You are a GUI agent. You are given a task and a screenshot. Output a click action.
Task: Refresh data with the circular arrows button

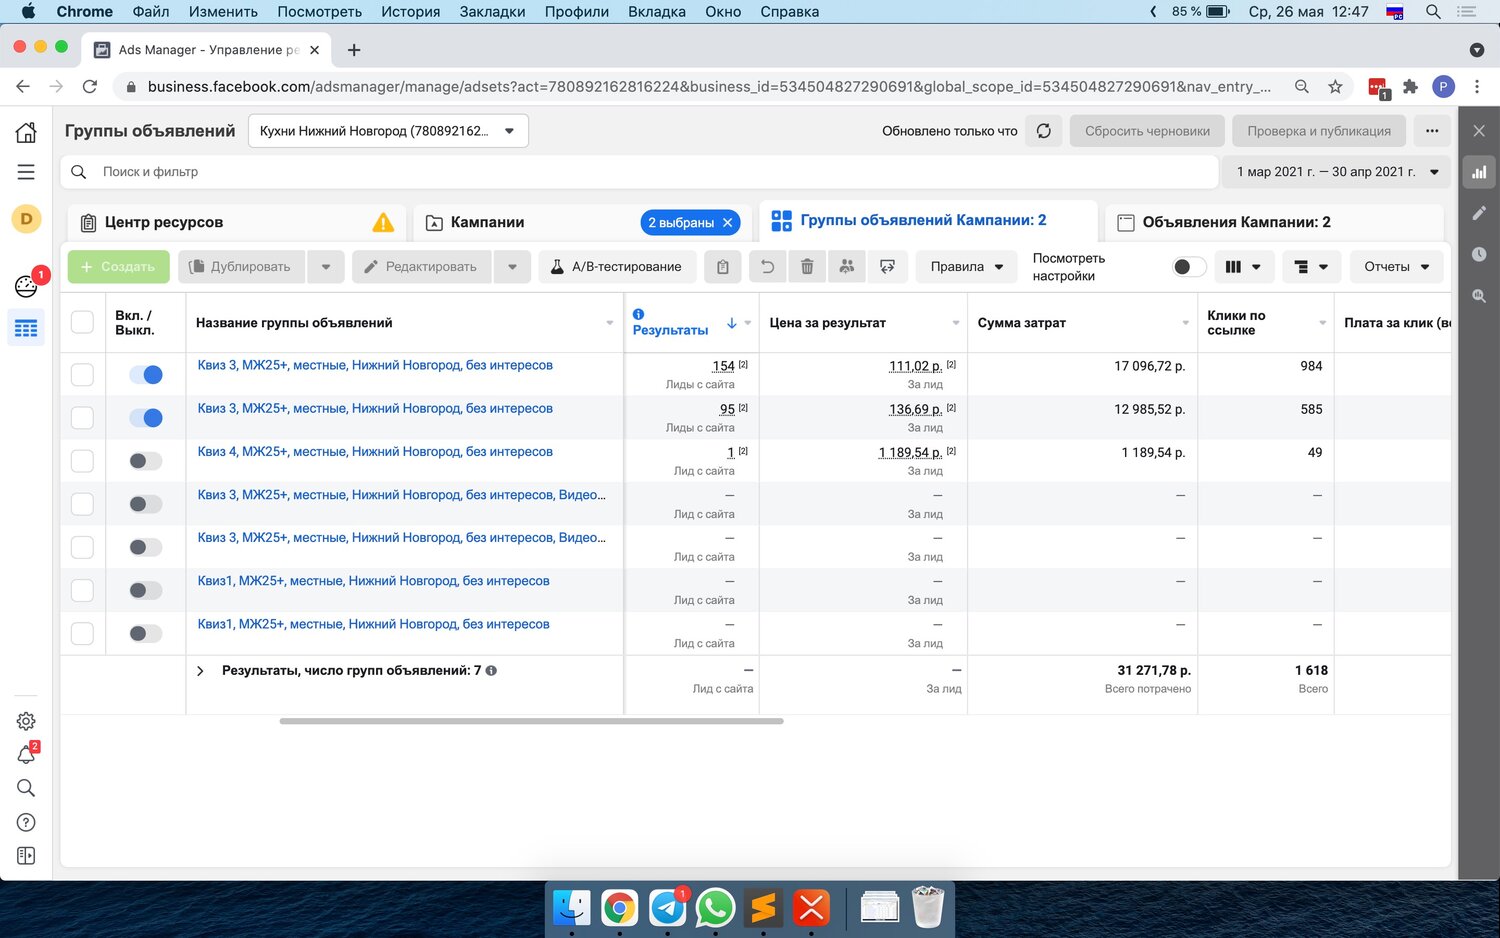(x=1043, y=131)
